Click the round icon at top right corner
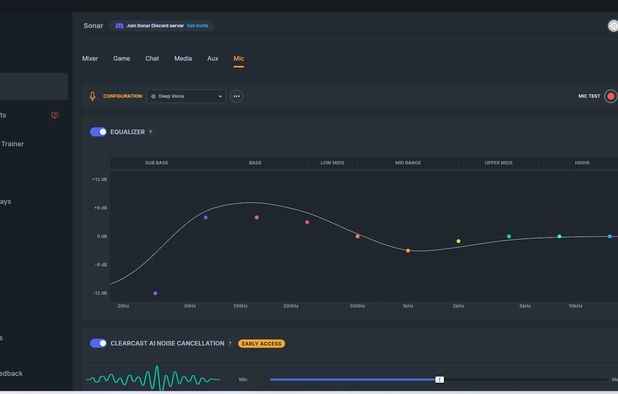The height and width of the screenshot is (394, 618). point(613,26)
